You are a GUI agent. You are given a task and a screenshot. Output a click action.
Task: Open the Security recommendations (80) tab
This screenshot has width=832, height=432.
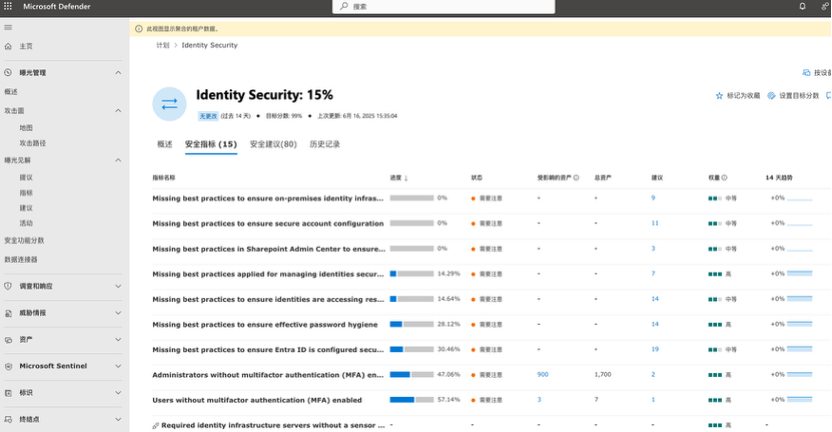(273, 144)
